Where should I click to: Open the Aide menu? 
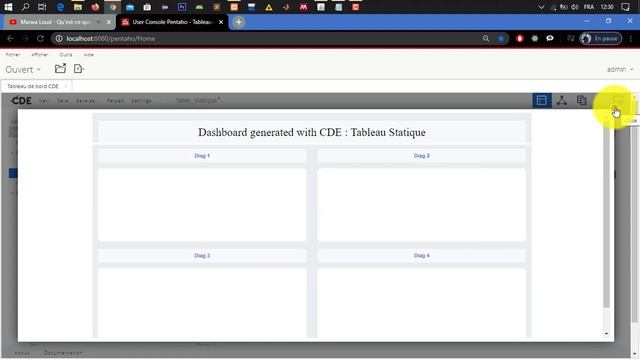(x=89, y=54)
